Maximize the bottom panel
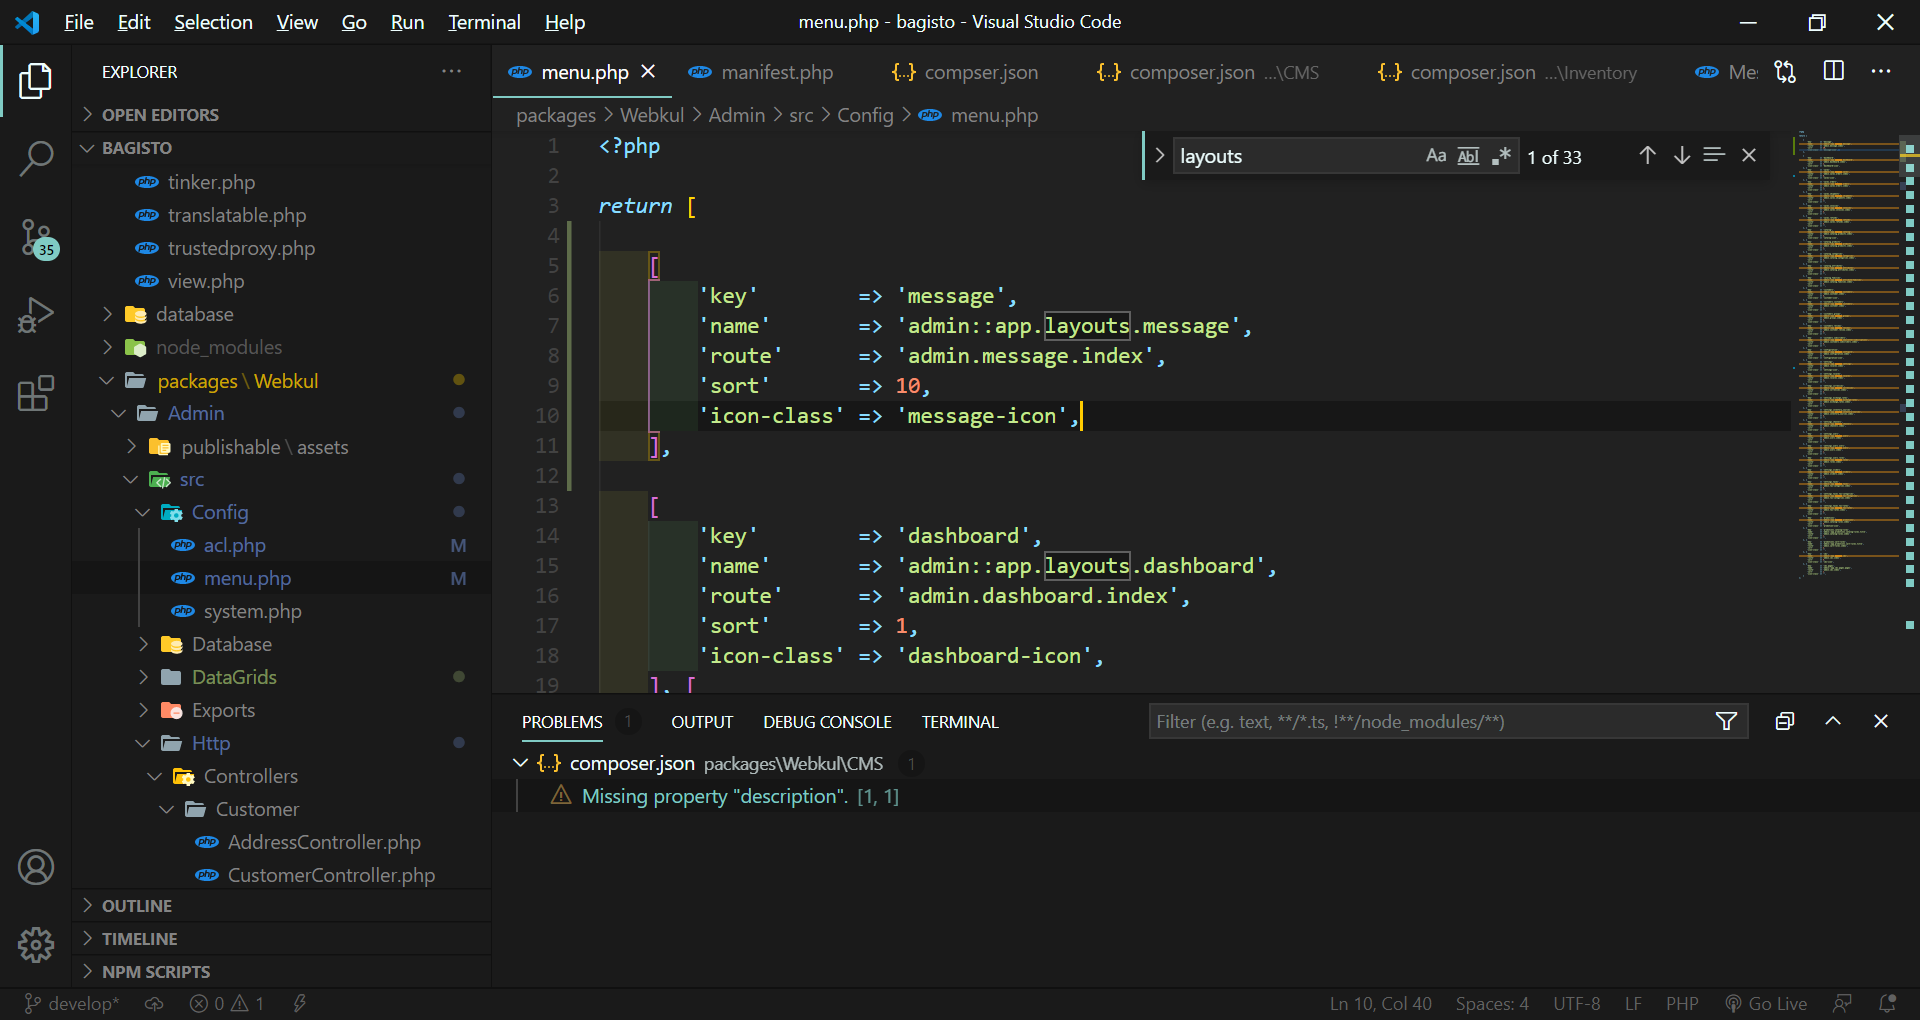This screenshot has height=1020, width=1920. click(x=1833, y=721)
